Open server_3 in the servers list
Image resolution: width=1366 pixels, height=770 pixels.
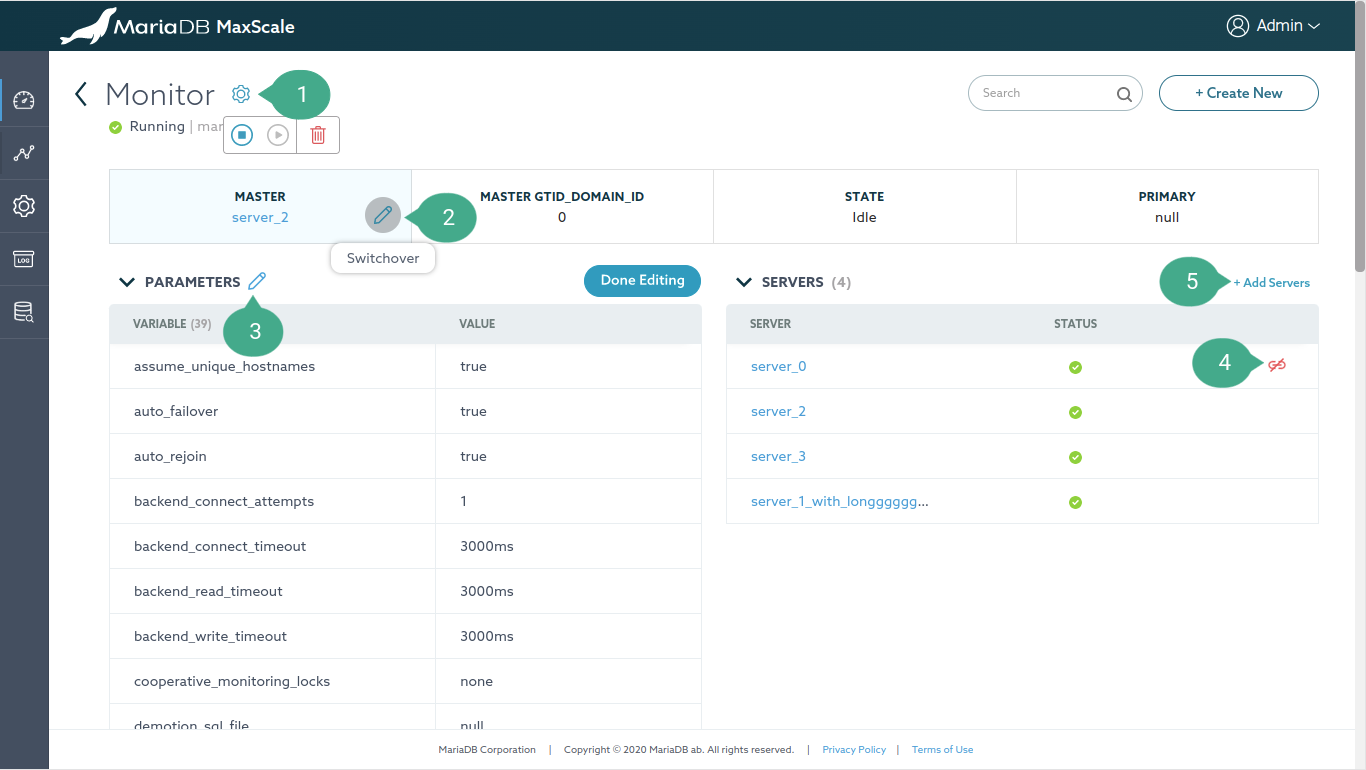coord(778,456)
